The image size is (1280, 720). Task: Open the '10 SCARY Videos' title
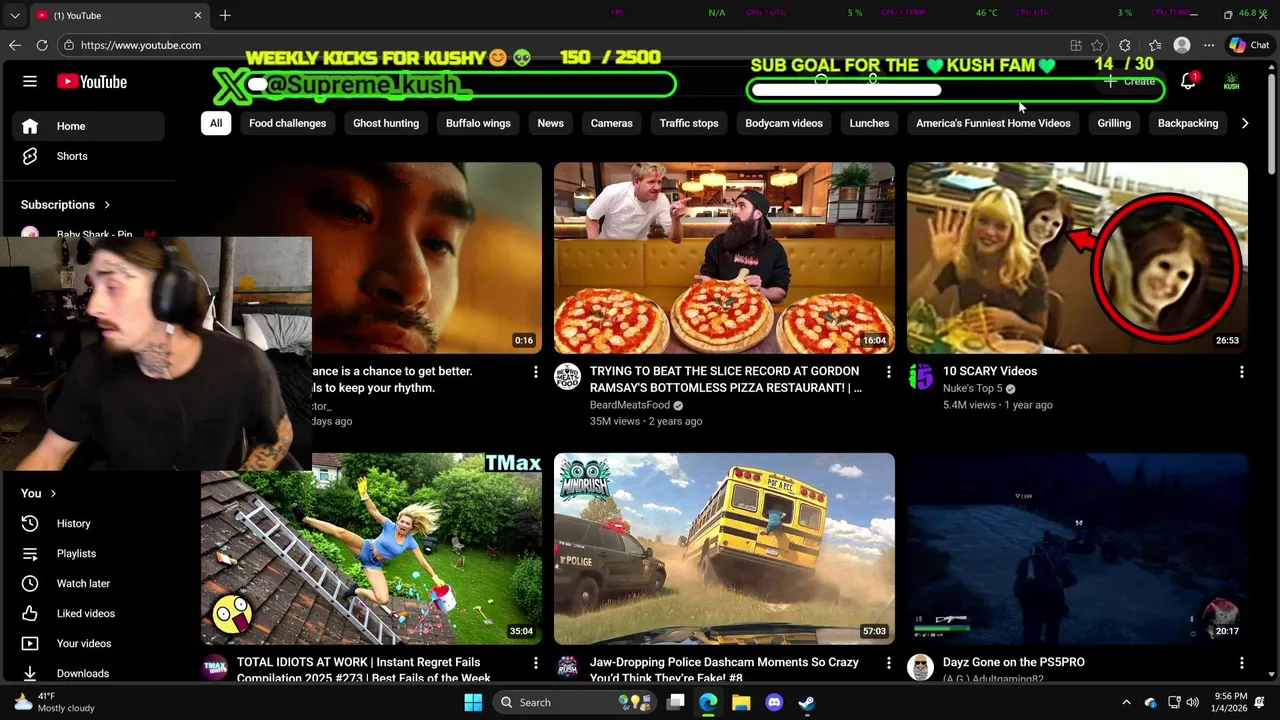pyautogui.click(x=990, y=371)
